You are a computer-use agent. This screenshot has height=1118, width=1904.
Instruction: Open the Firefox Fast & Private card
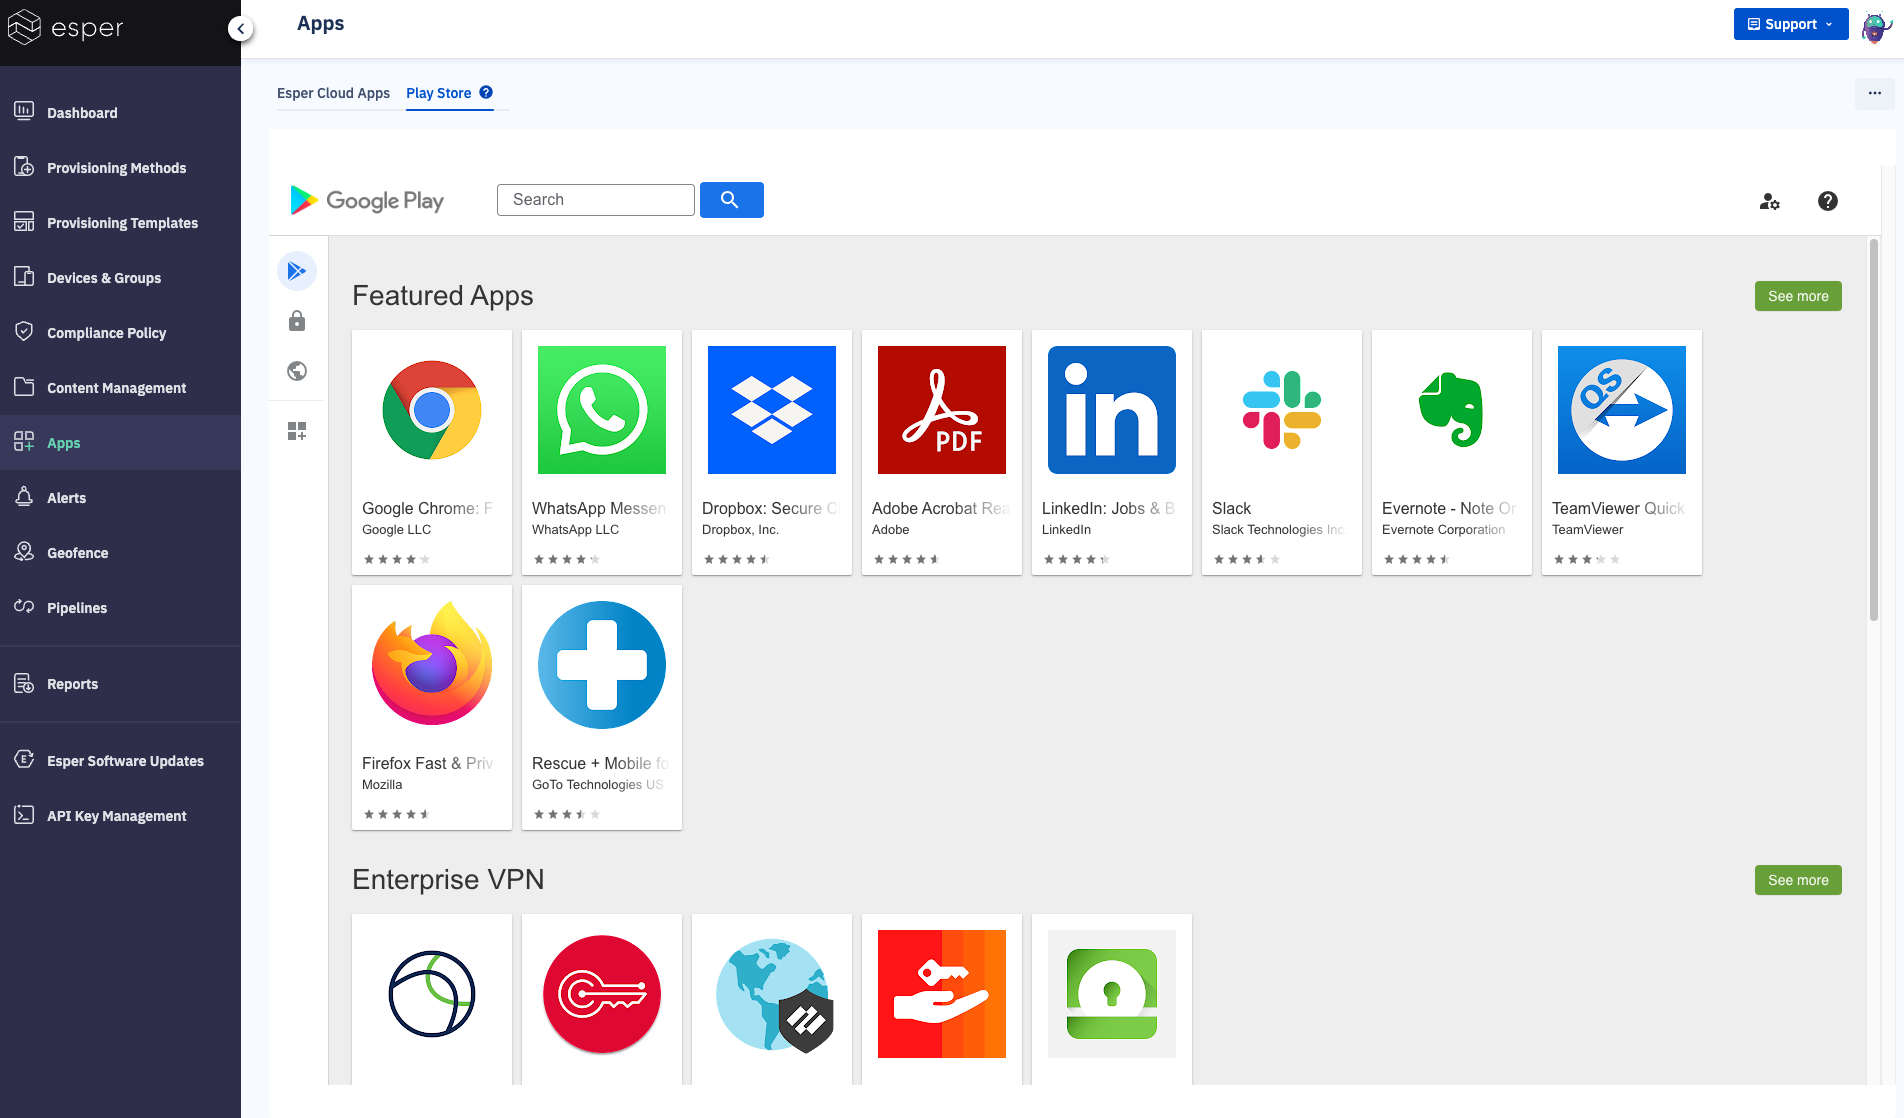click(x=432, y=707)
